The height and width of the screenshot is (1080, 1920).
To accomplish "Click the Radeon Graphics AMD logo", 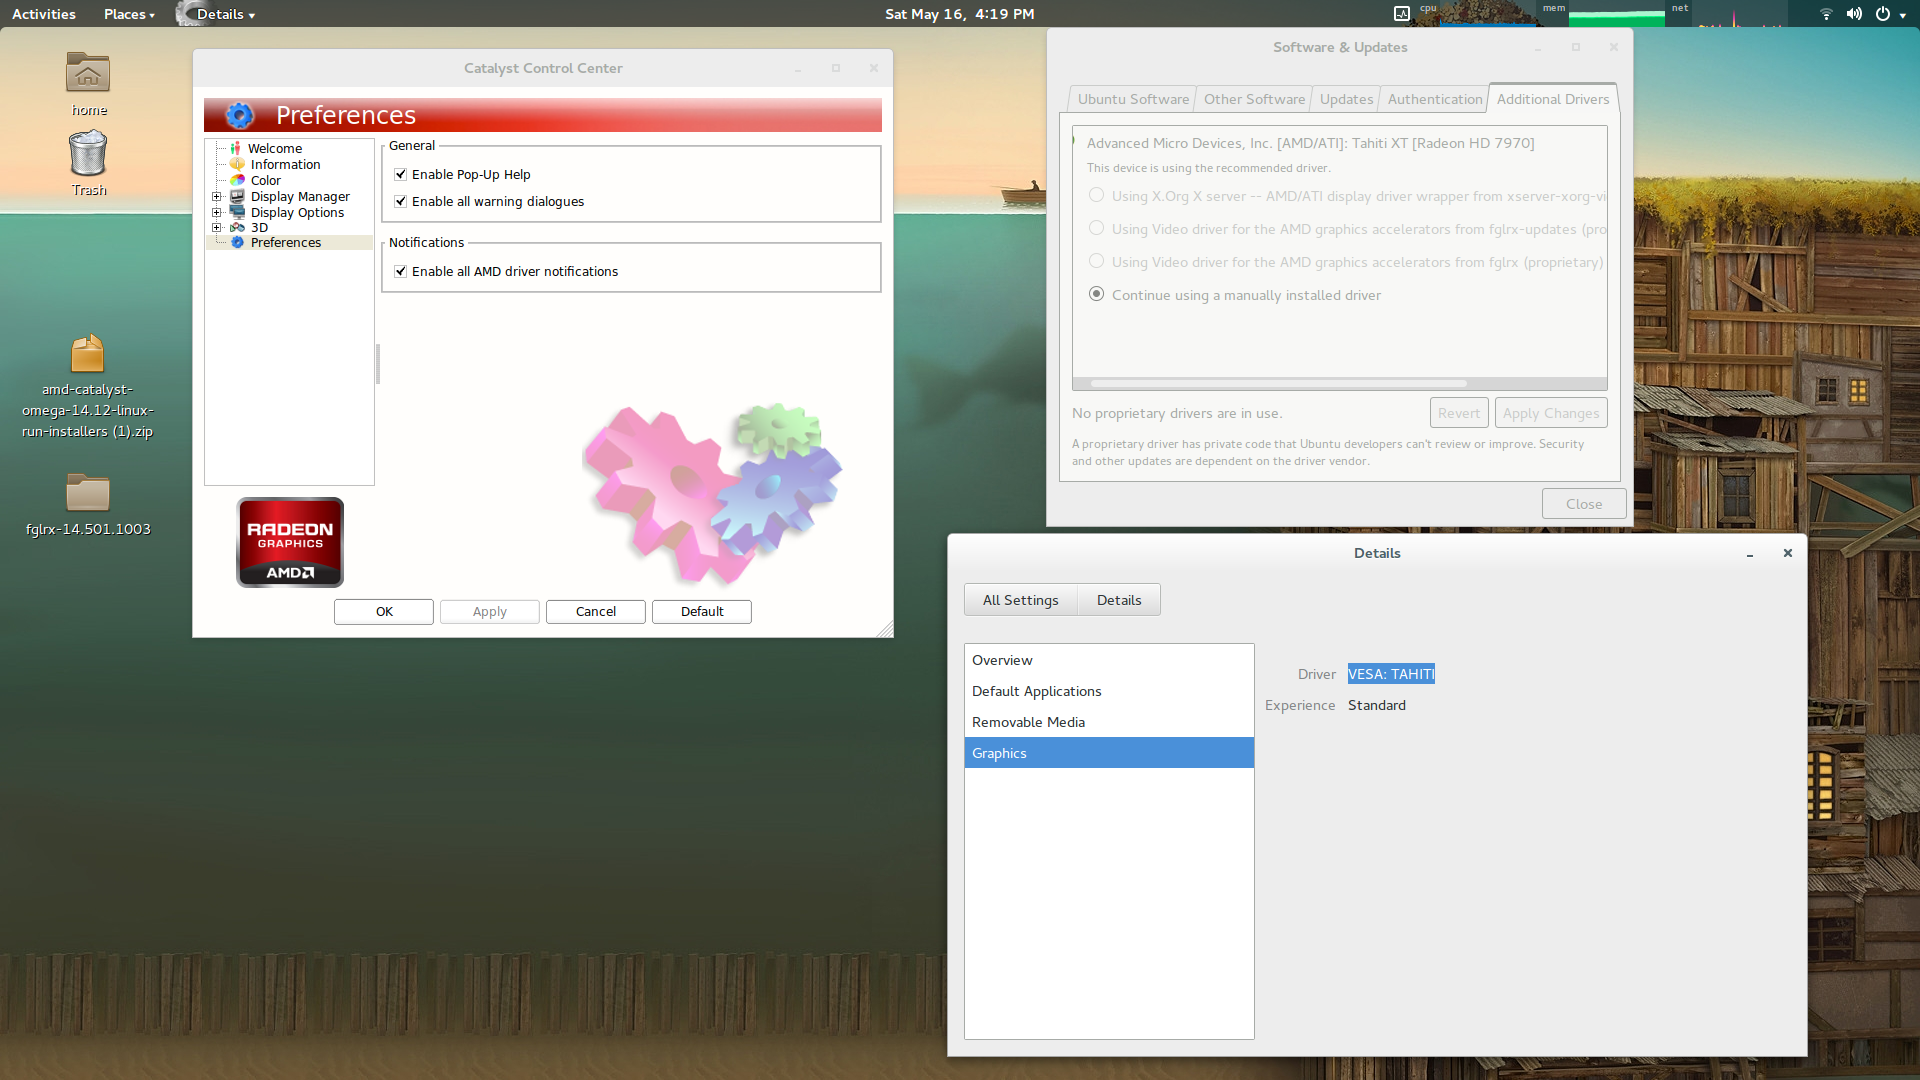I will click(x=289, y=541).
